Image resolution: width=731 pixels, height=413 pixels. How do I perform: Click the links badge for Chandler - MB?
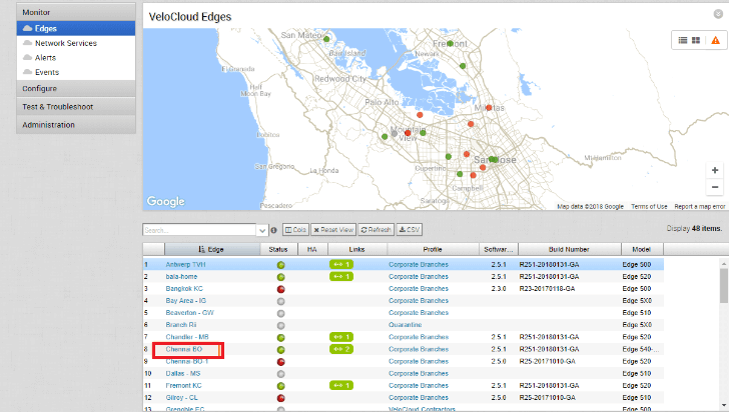tap(341, 337)
